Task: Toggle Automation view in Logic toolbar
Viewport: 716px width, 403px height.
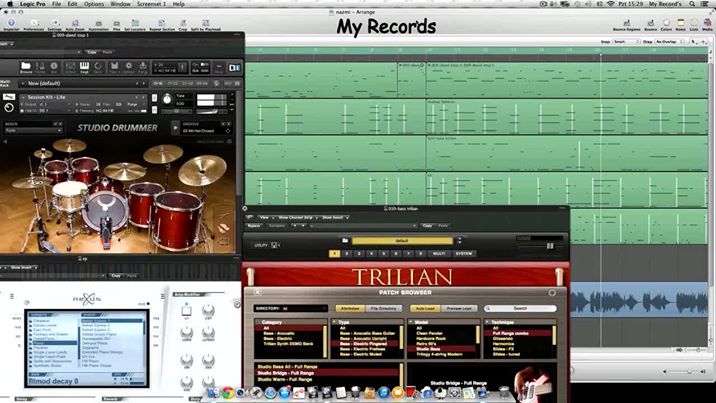Action: point(99,24)
